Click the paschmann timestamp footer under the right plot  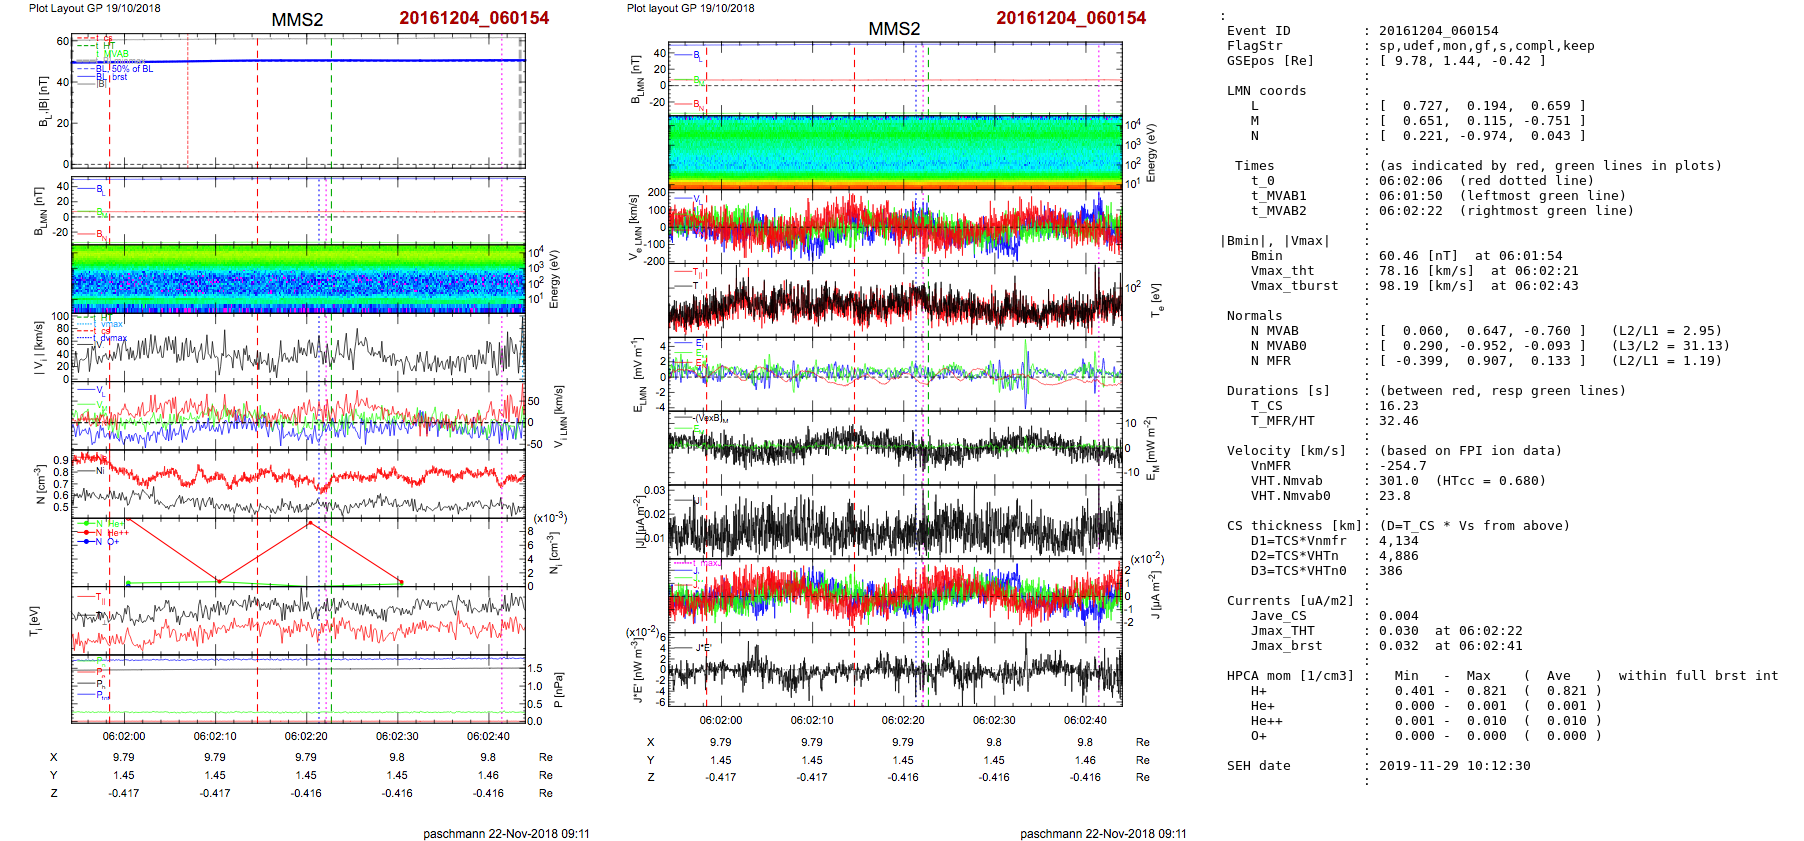(1103, 833)
